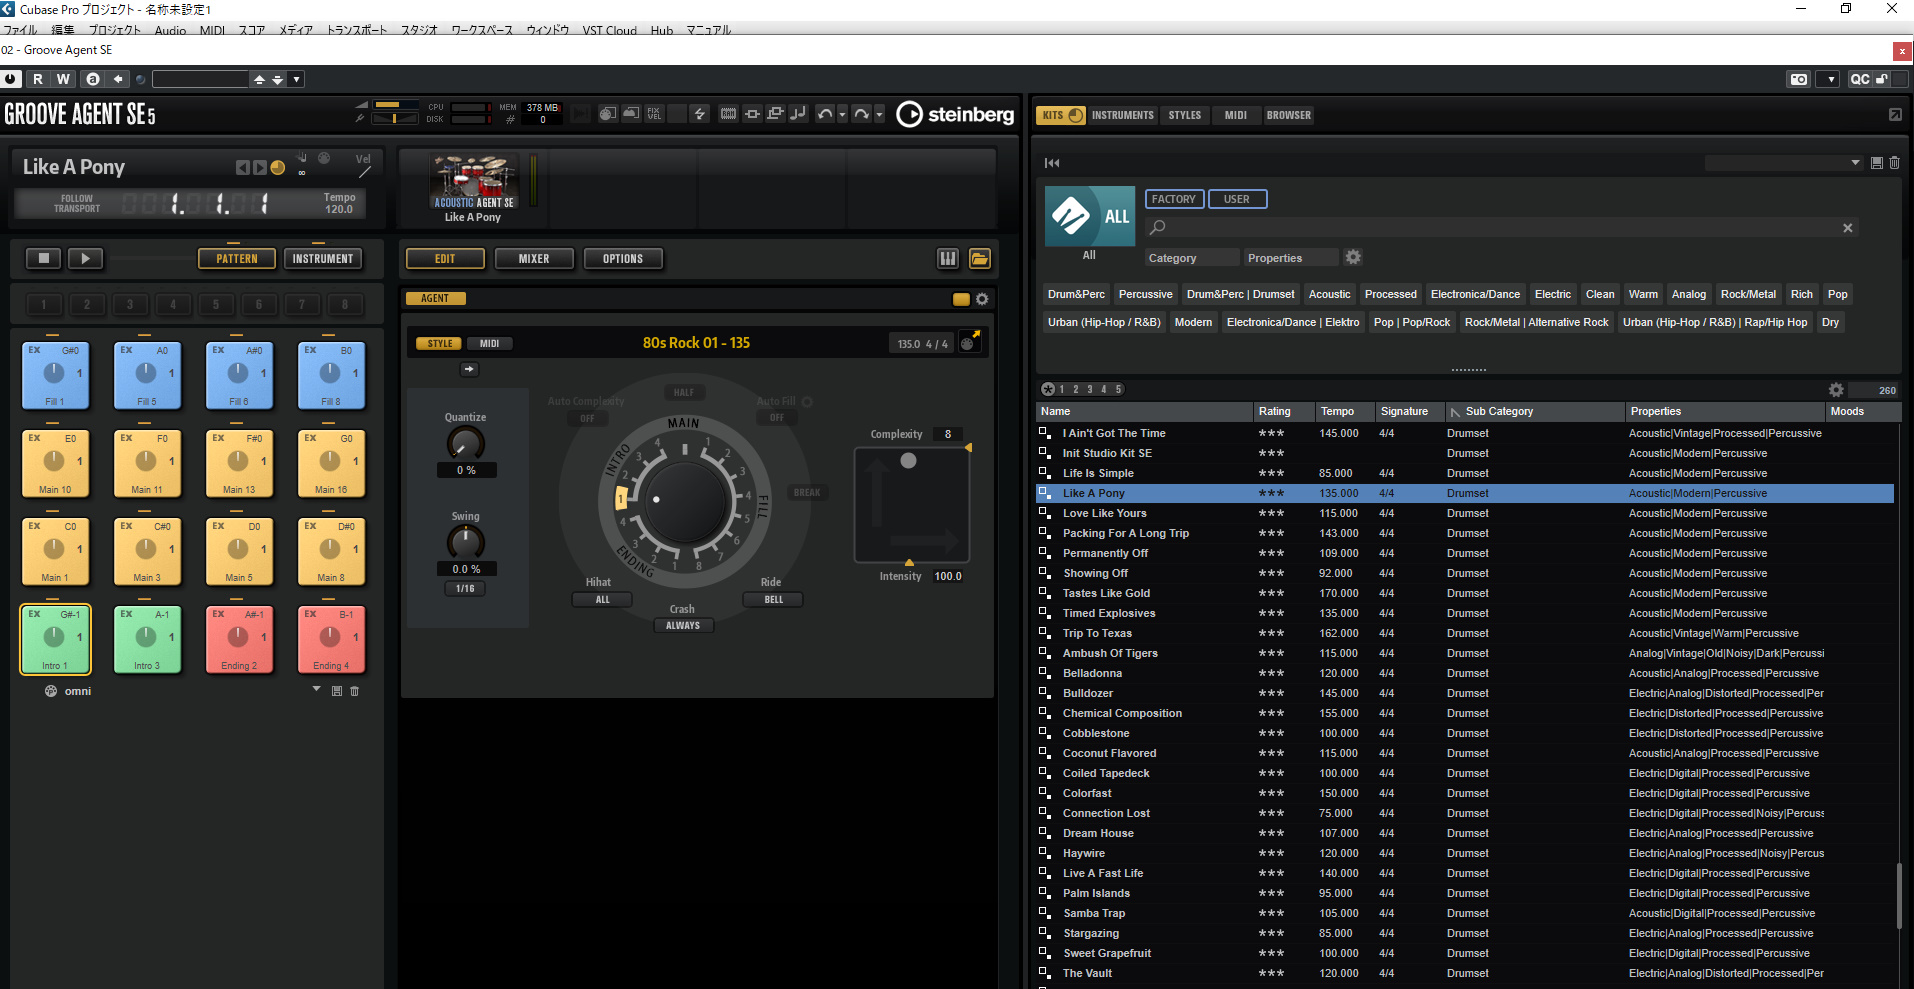Toggle the FACTORY content filter

[1174, 199]
